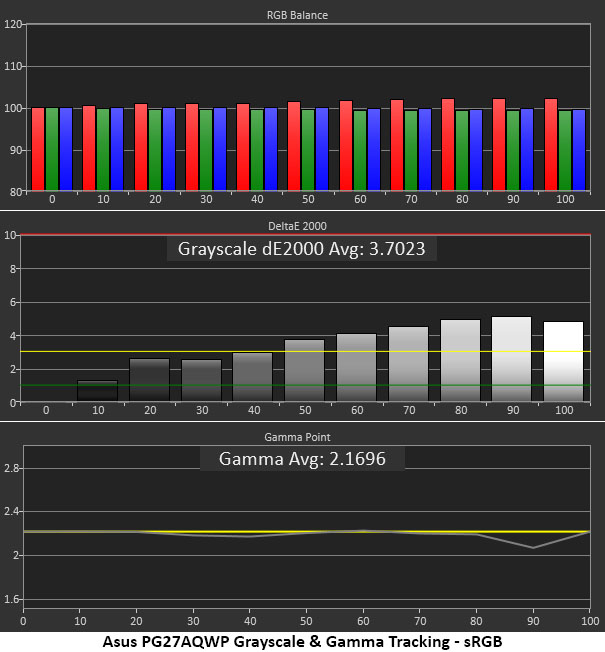The width and height of the screenshot is (605, 652).
Task: Click the DeltaE bar at 50
Action: [304, 371]
